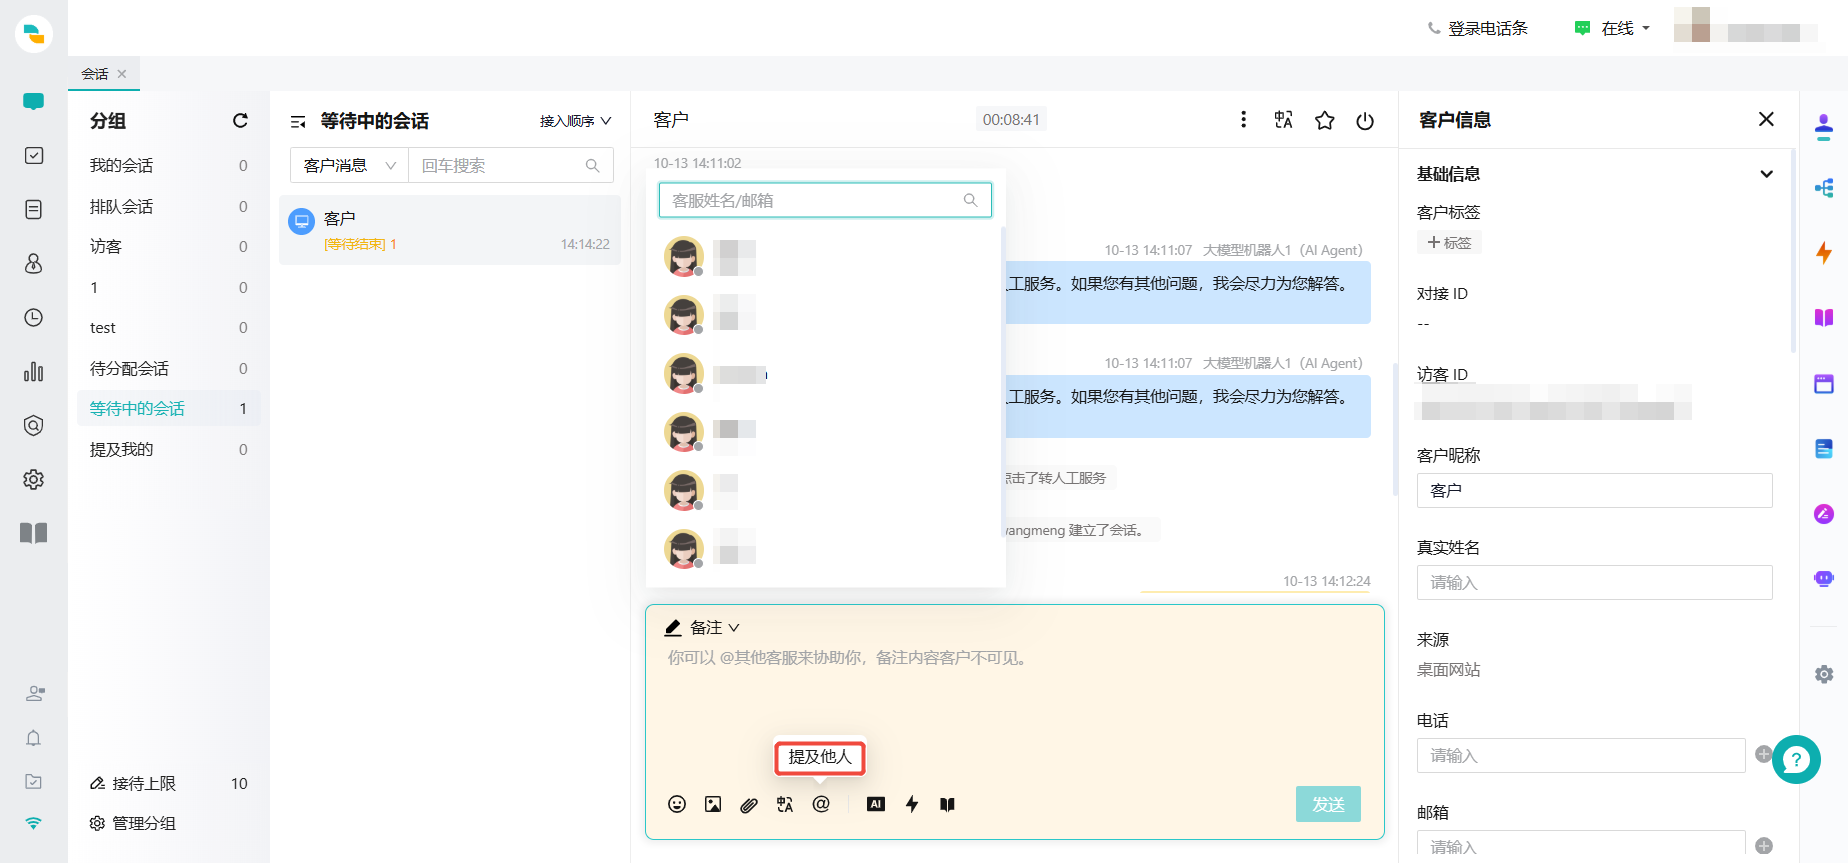Select 我的会话 group

tap(168, 165)
